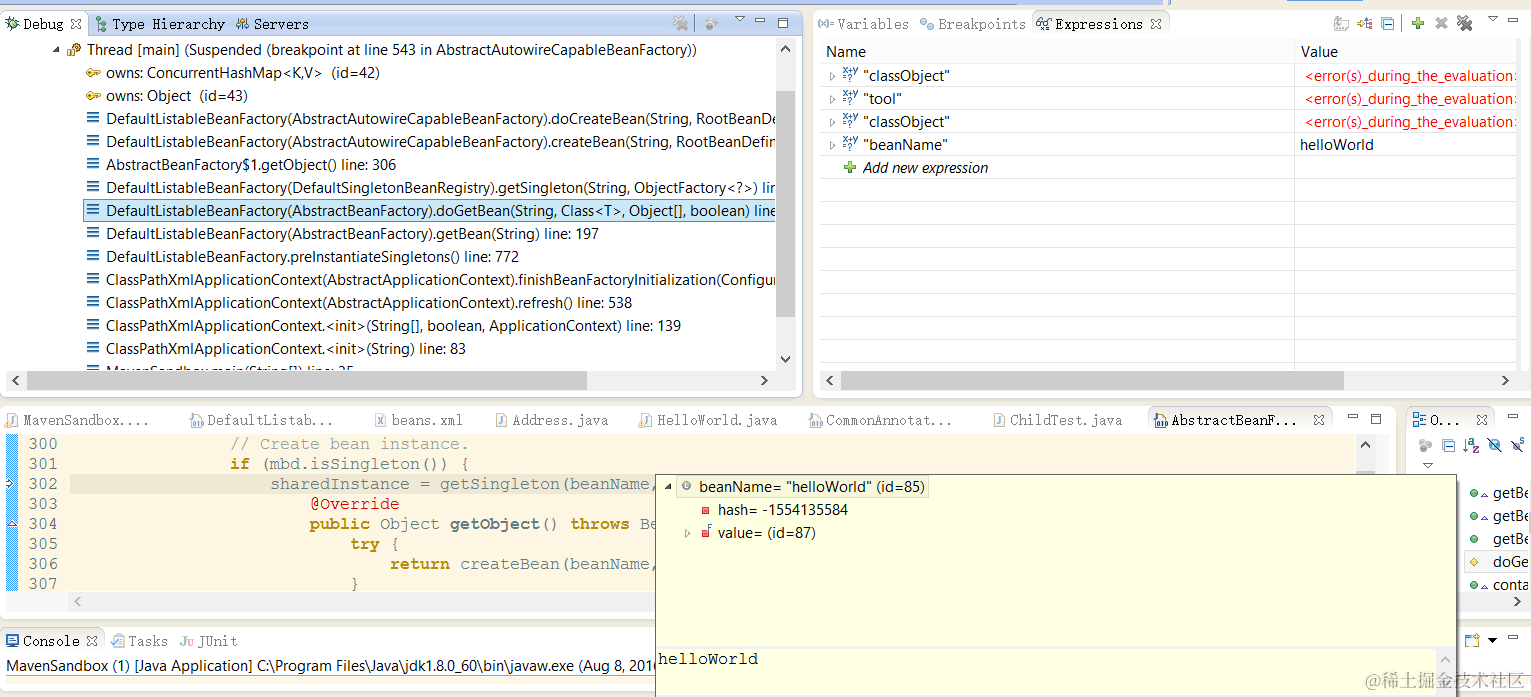
Task: Open the Breakpoints tab
Action: pos(974,24)
